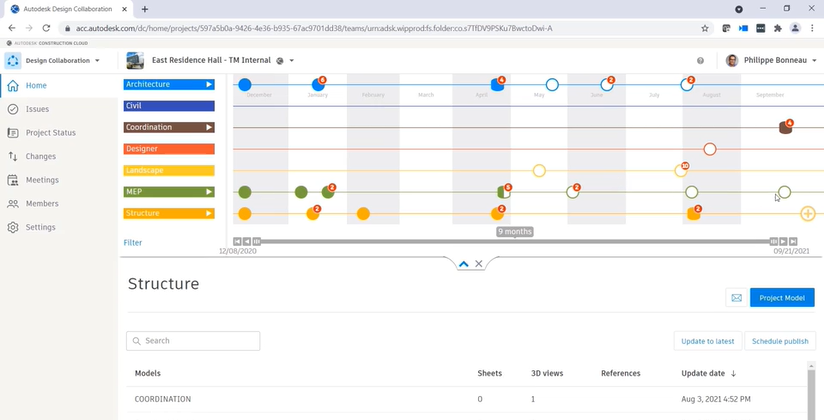Open Philippe Bonneau user menu

tap(770, 61)
